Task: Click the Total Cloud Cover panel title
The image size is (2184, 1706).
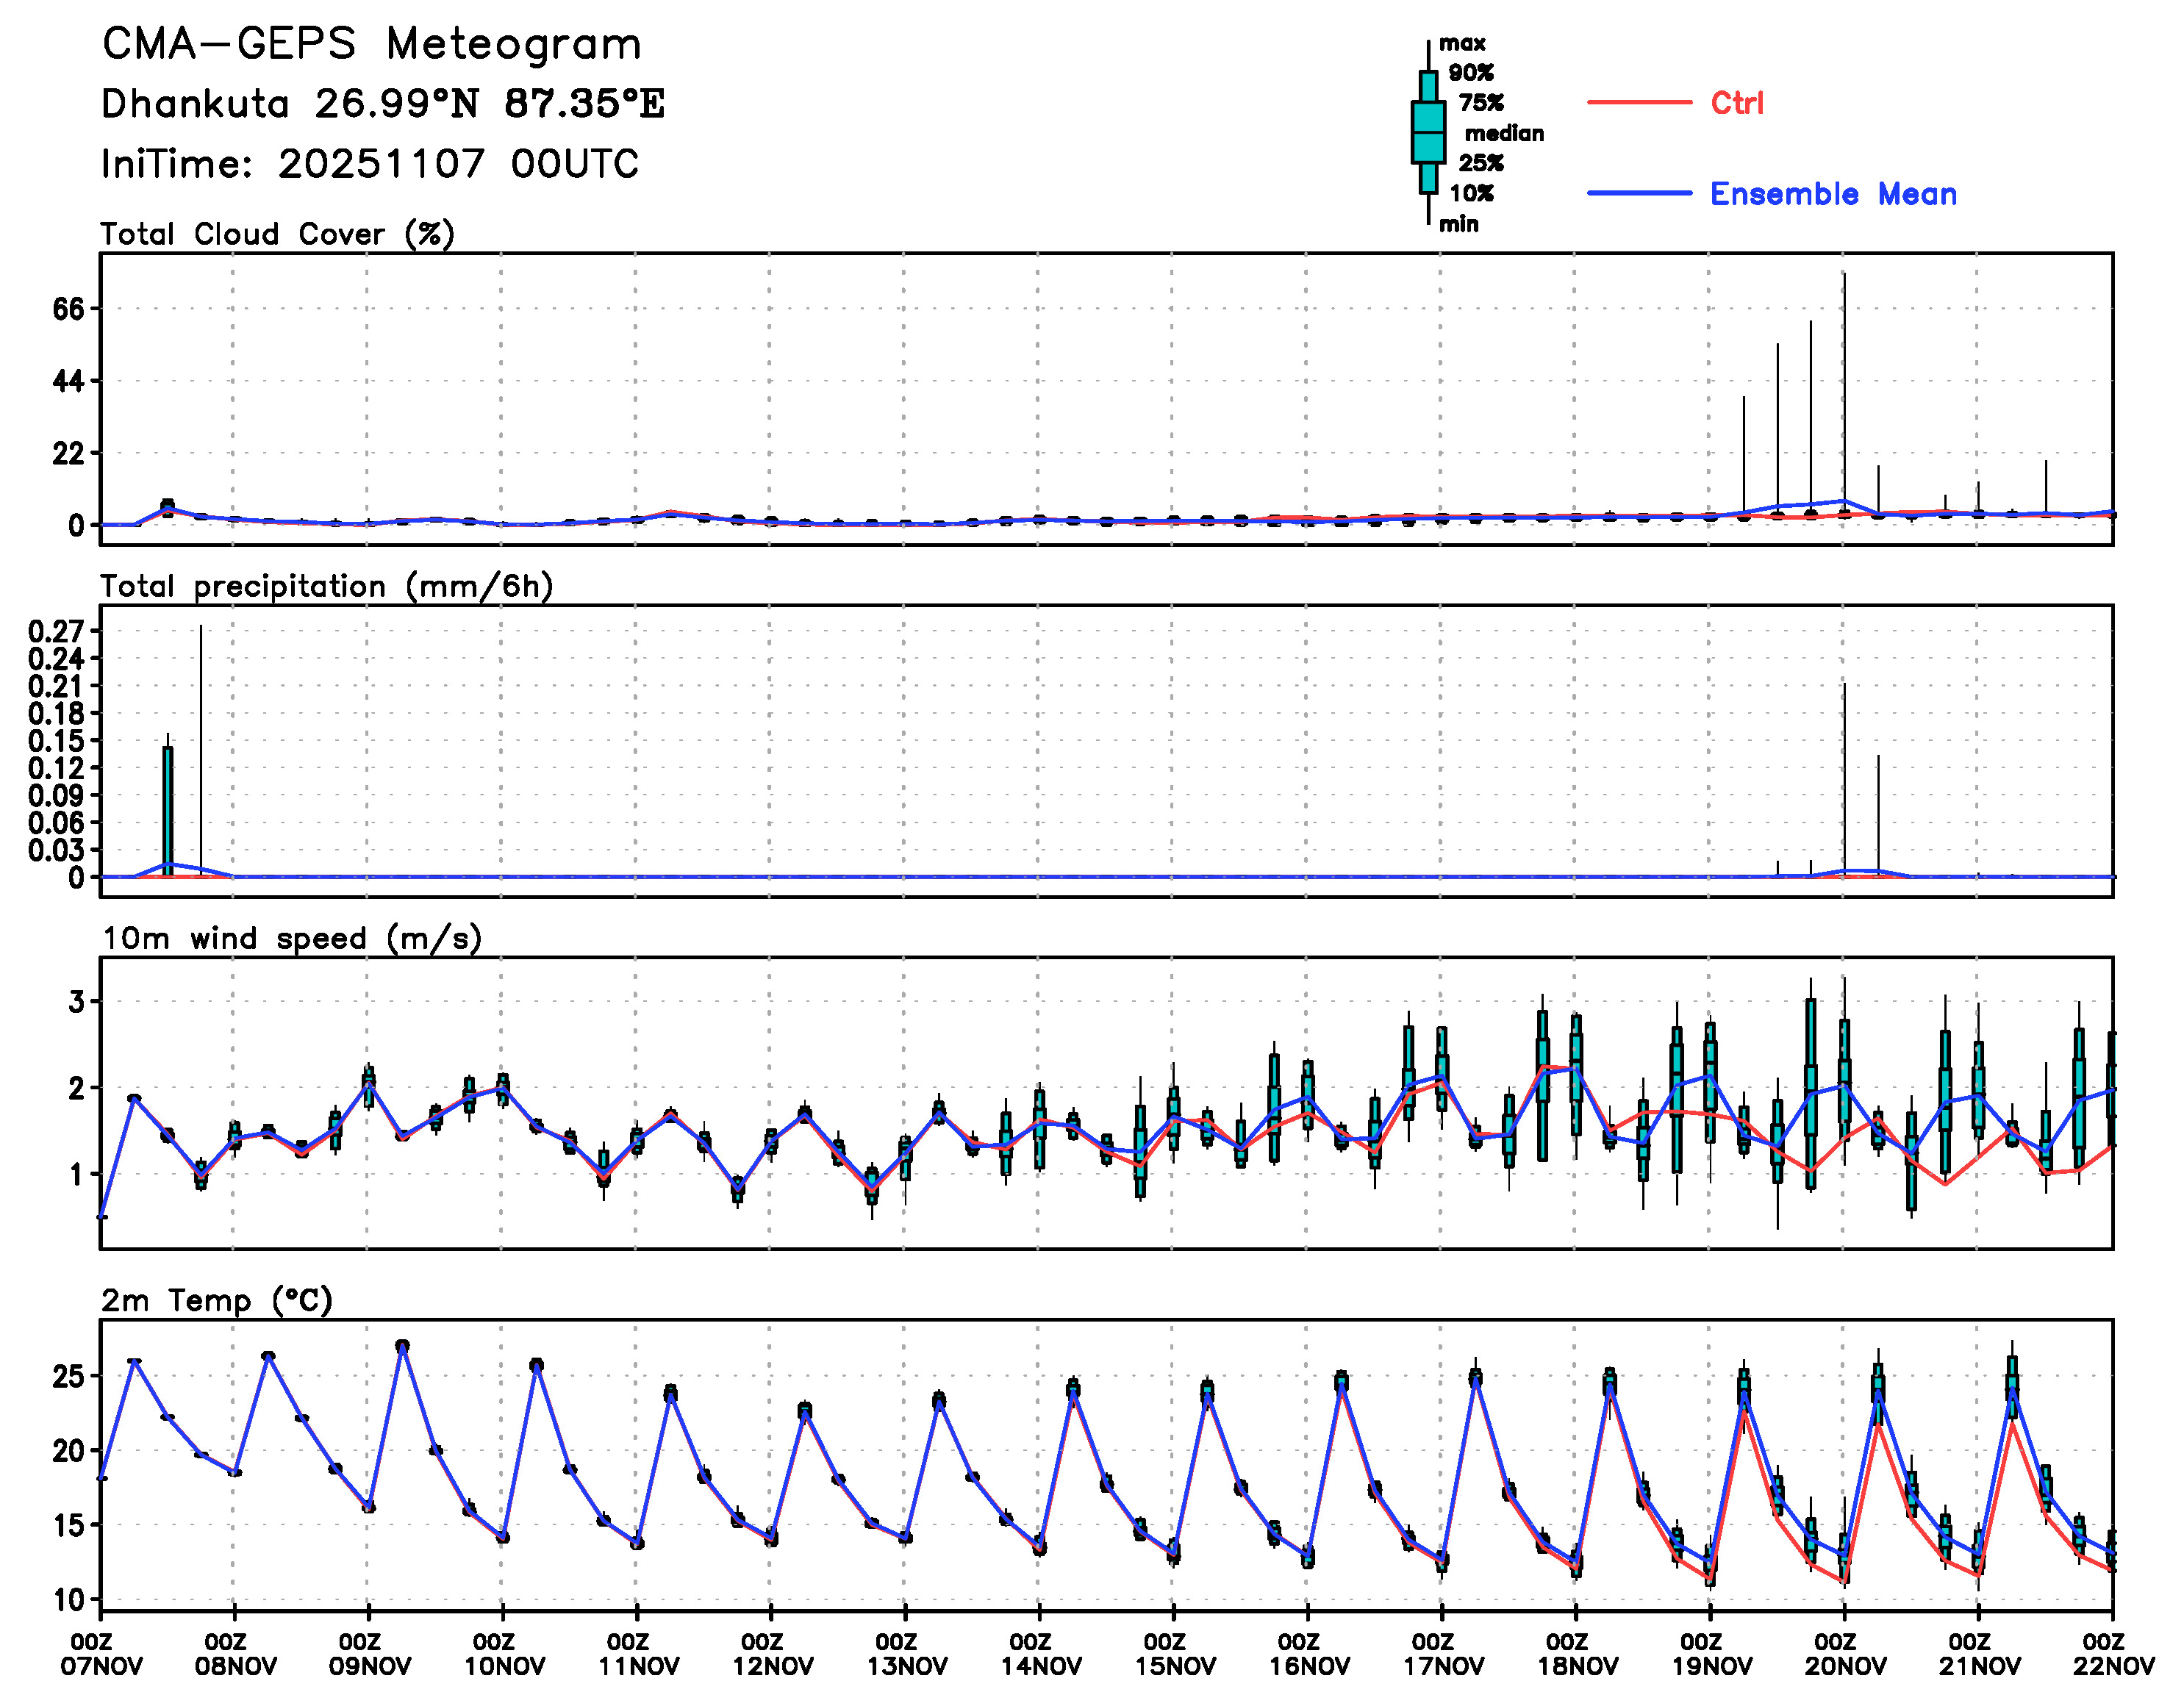Action: (x=278, y=234)
